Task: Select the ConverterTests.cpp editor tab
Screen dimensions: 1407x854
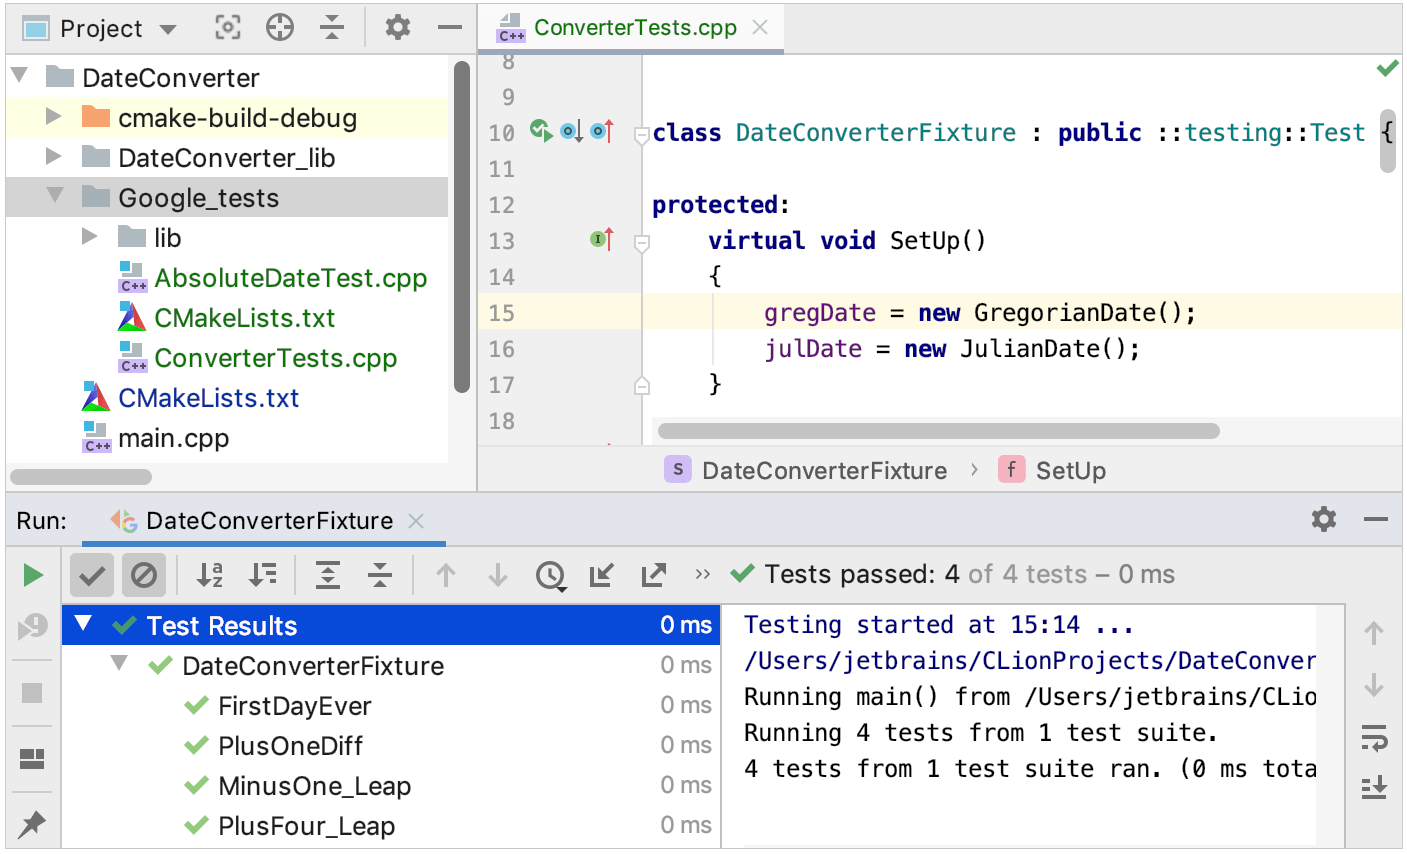Action: coord(634,28)
